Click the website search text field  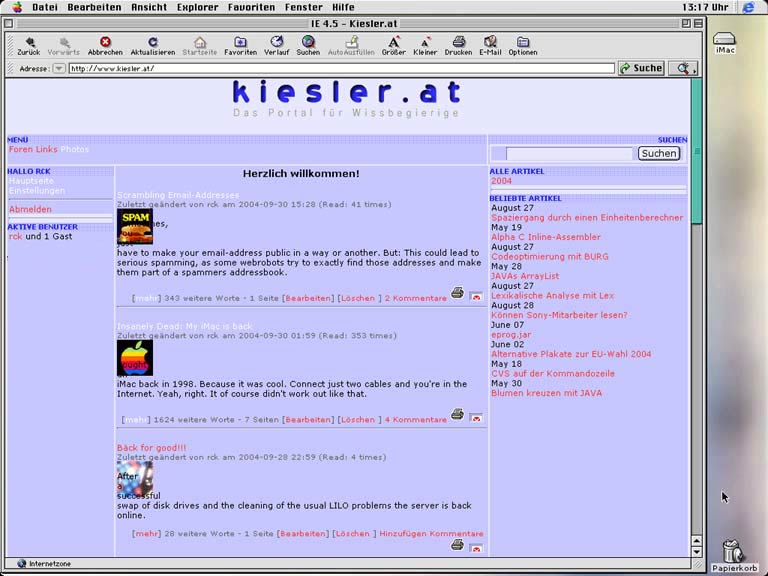coord(569,154)
